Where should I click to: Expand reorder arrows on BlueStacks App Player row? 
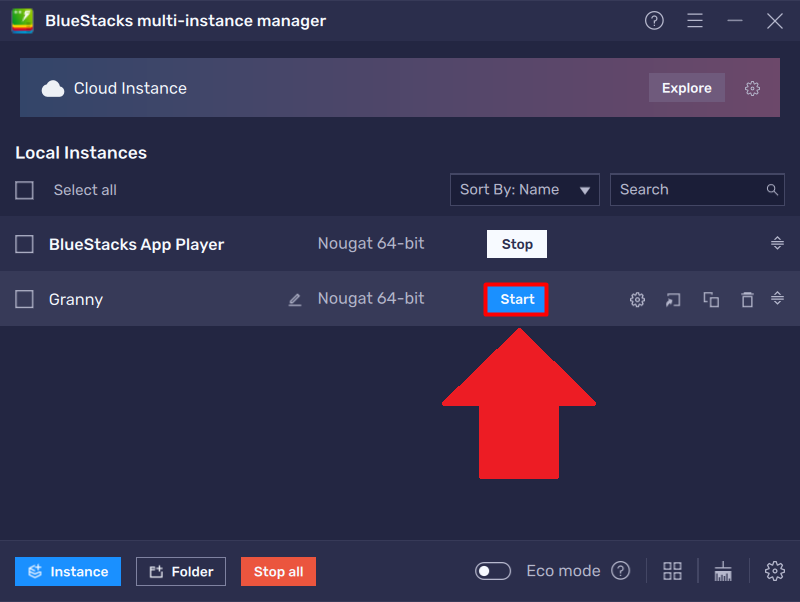(x=778, y=243)
